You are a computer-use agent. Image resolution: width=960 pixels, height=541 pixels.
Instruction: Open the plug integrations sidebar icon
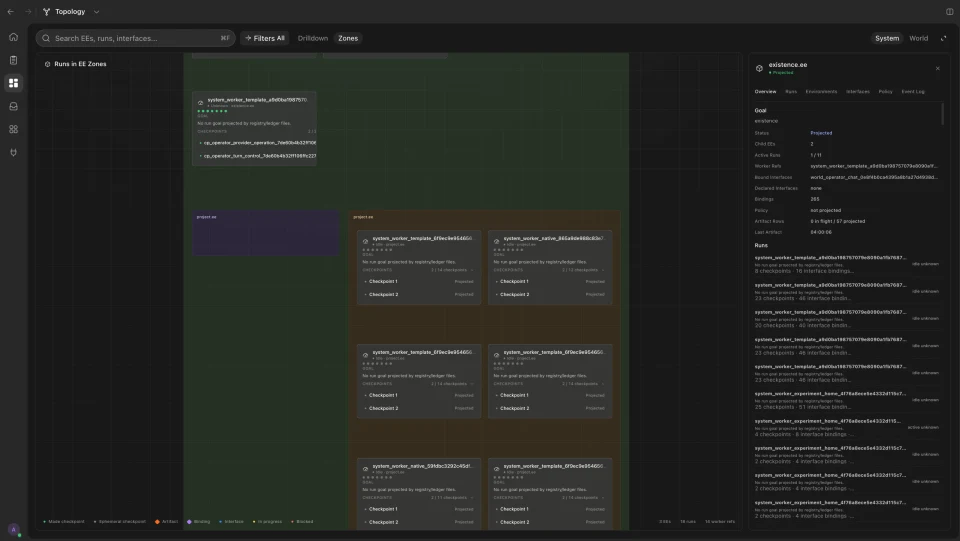point(13,153)
